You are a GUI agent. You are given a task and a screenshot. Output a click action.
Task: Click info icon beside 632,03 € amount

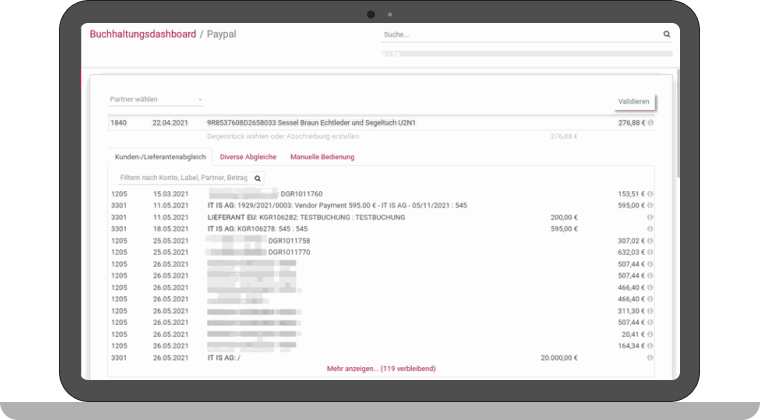(650, 252)
